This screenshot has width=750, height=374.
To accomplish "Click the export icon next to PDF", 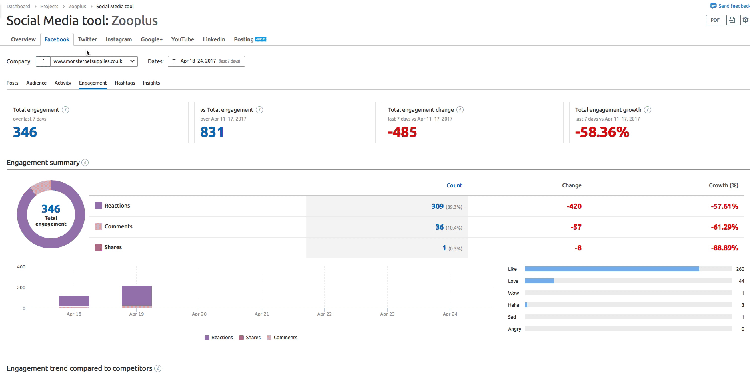I will 731,20.
